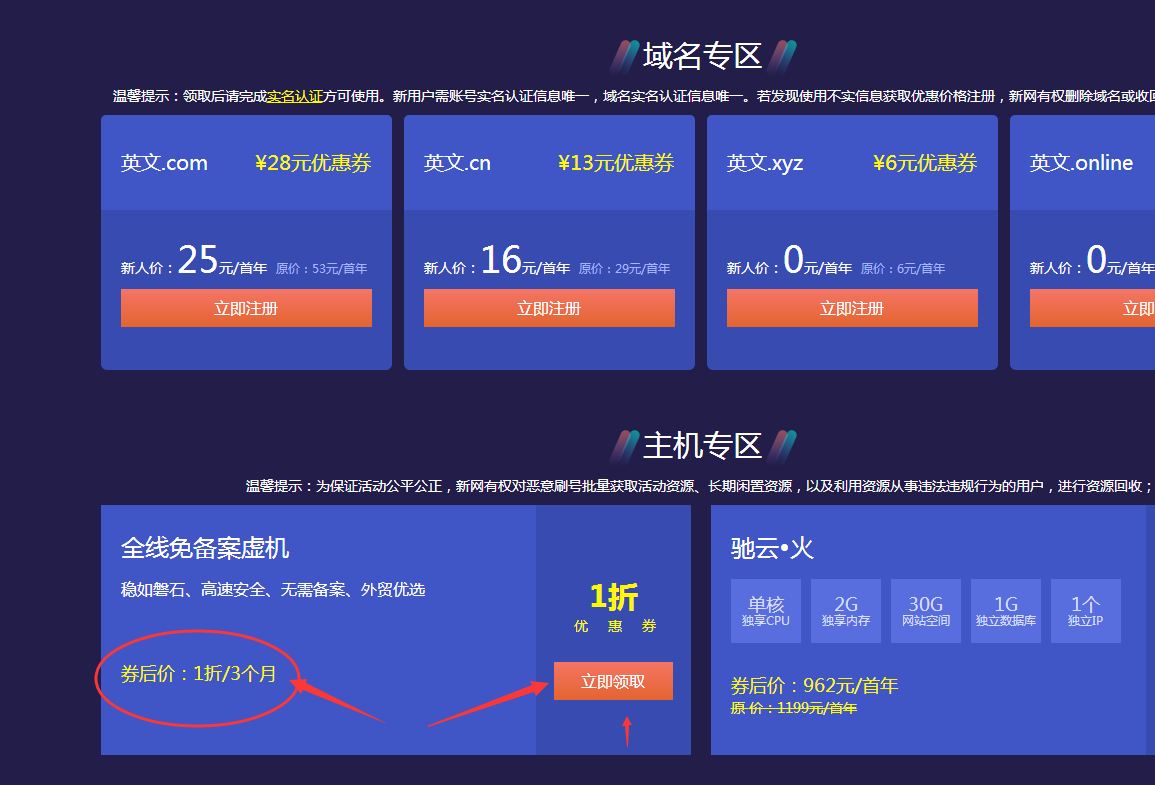Click the 域名专区 section heading
The image size is (1155, 785).
tap(702, 56)
